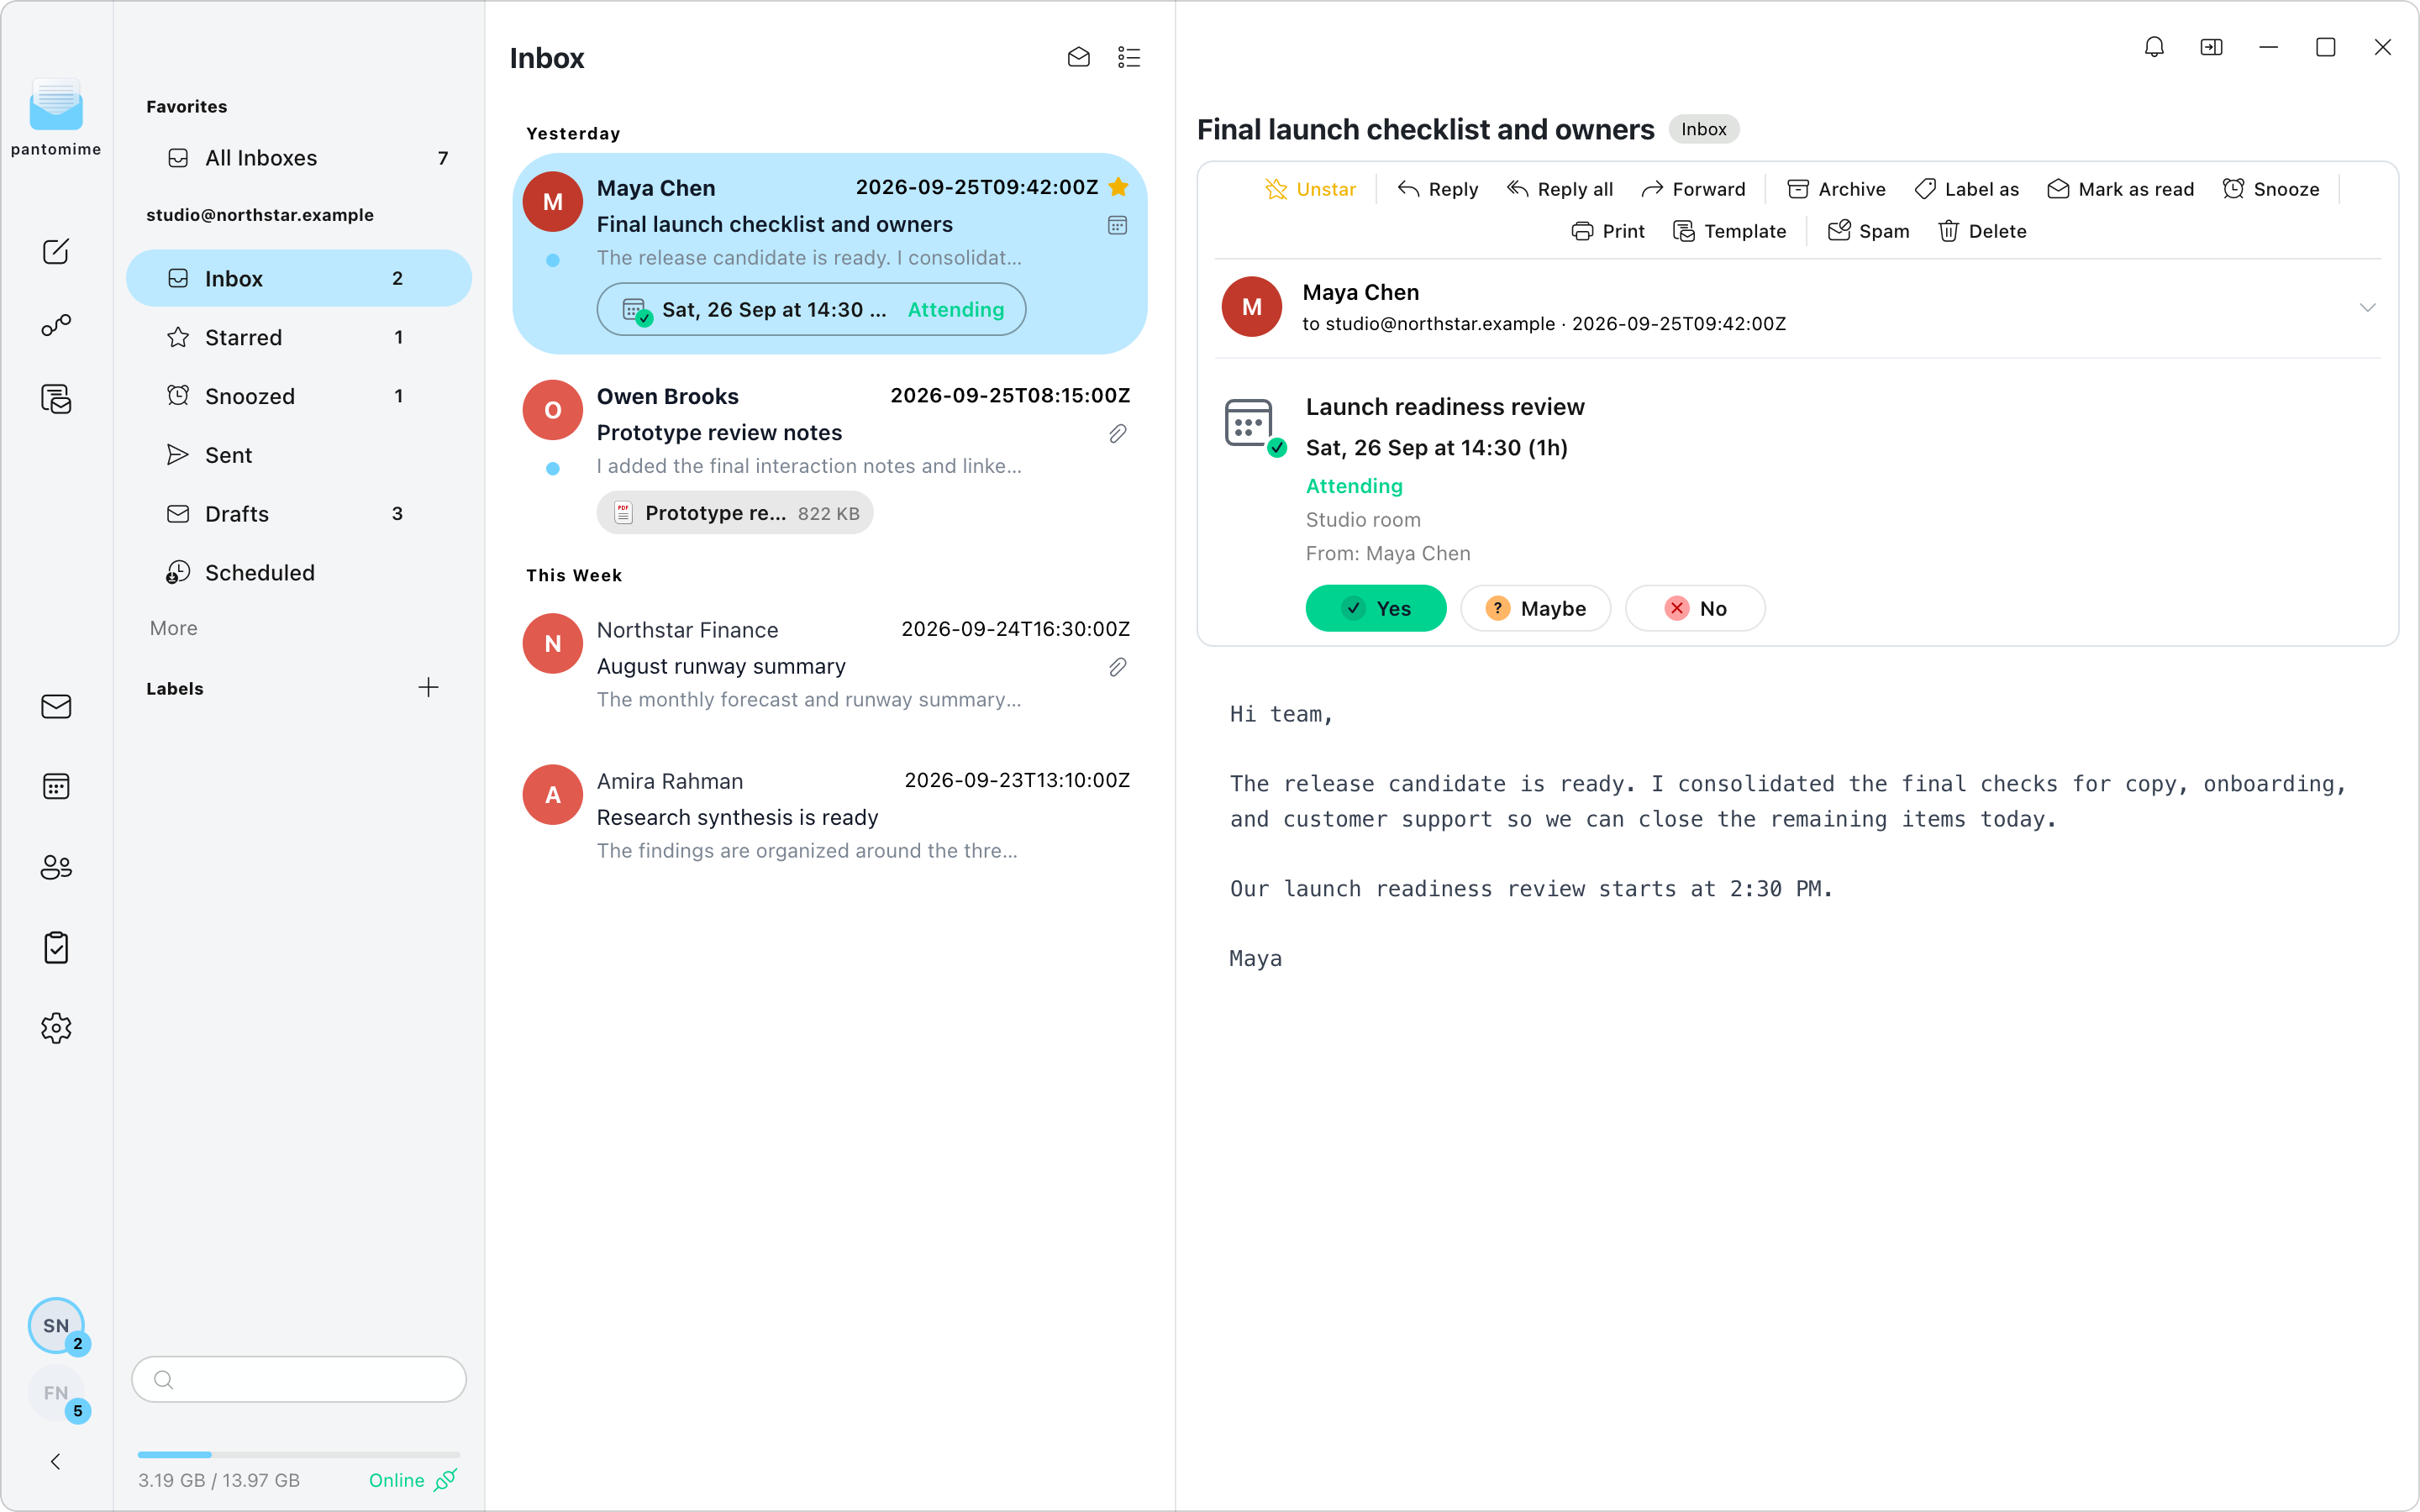Expand the message header details chevron
The width and height of the screenshot is (2420, 1512).
pyautogui.click(x=2367, y=307)
